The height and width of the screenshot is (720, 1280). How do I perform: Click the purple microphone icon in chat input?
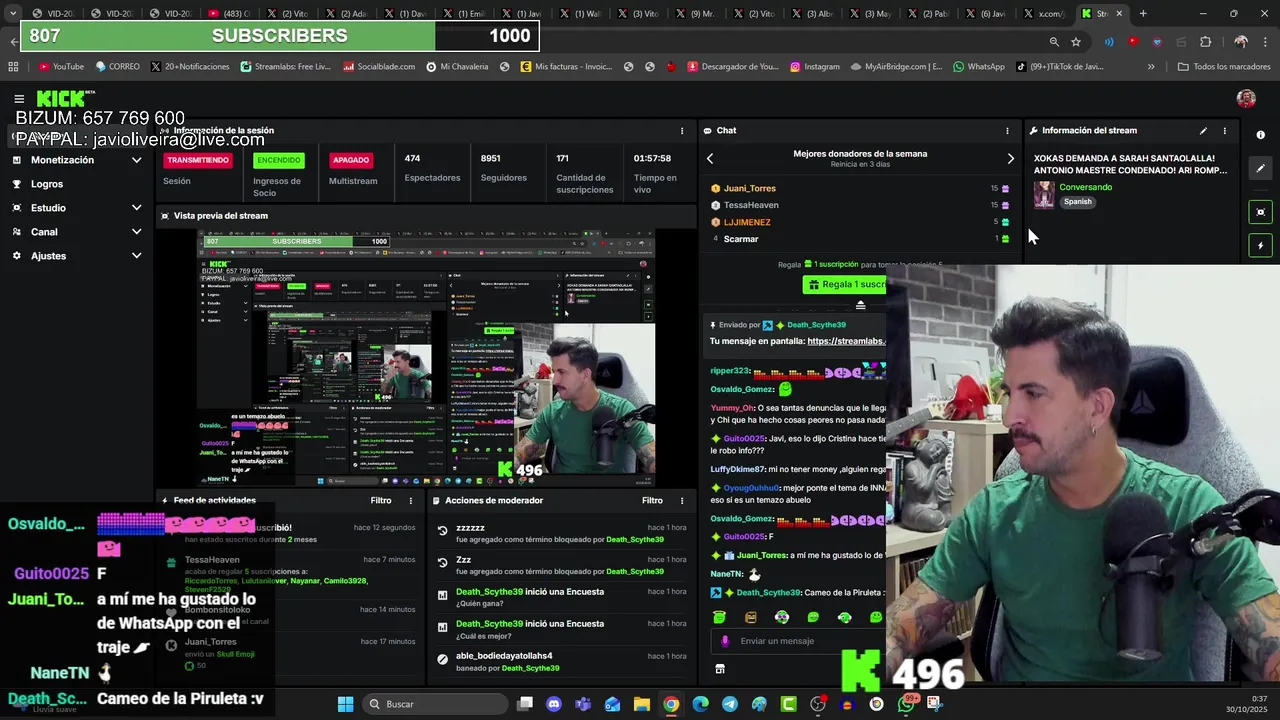tap(725, 641)
